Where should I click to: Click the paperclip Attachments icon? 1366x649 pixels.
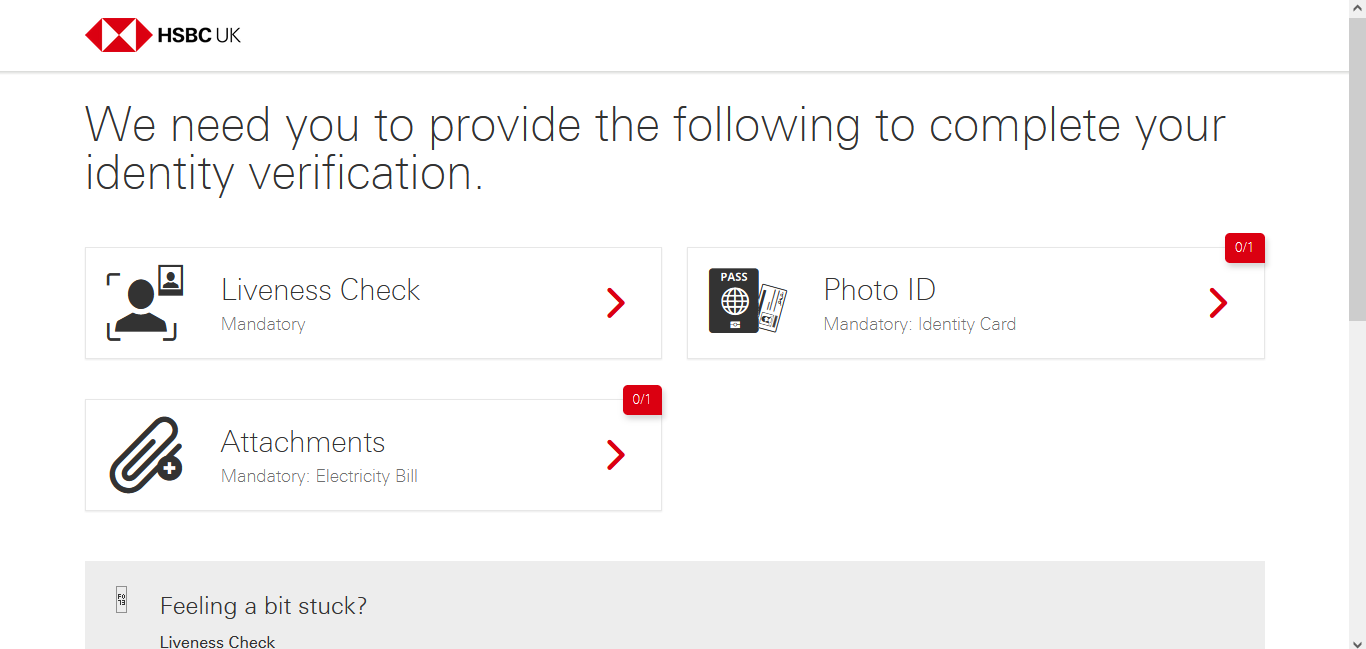[x=145, y=455]
